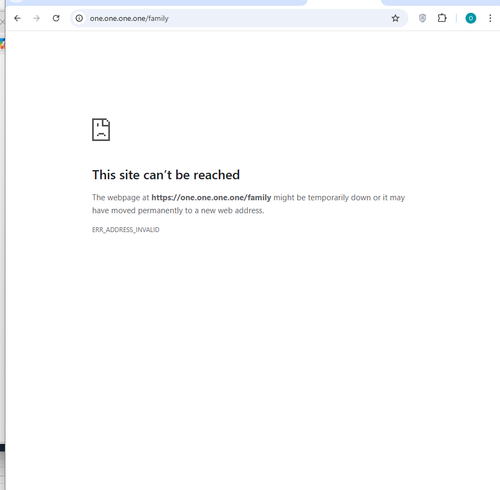Screen dimensions: 500x490
Task: Open the teal profile avatar
Action: point(471,18)
